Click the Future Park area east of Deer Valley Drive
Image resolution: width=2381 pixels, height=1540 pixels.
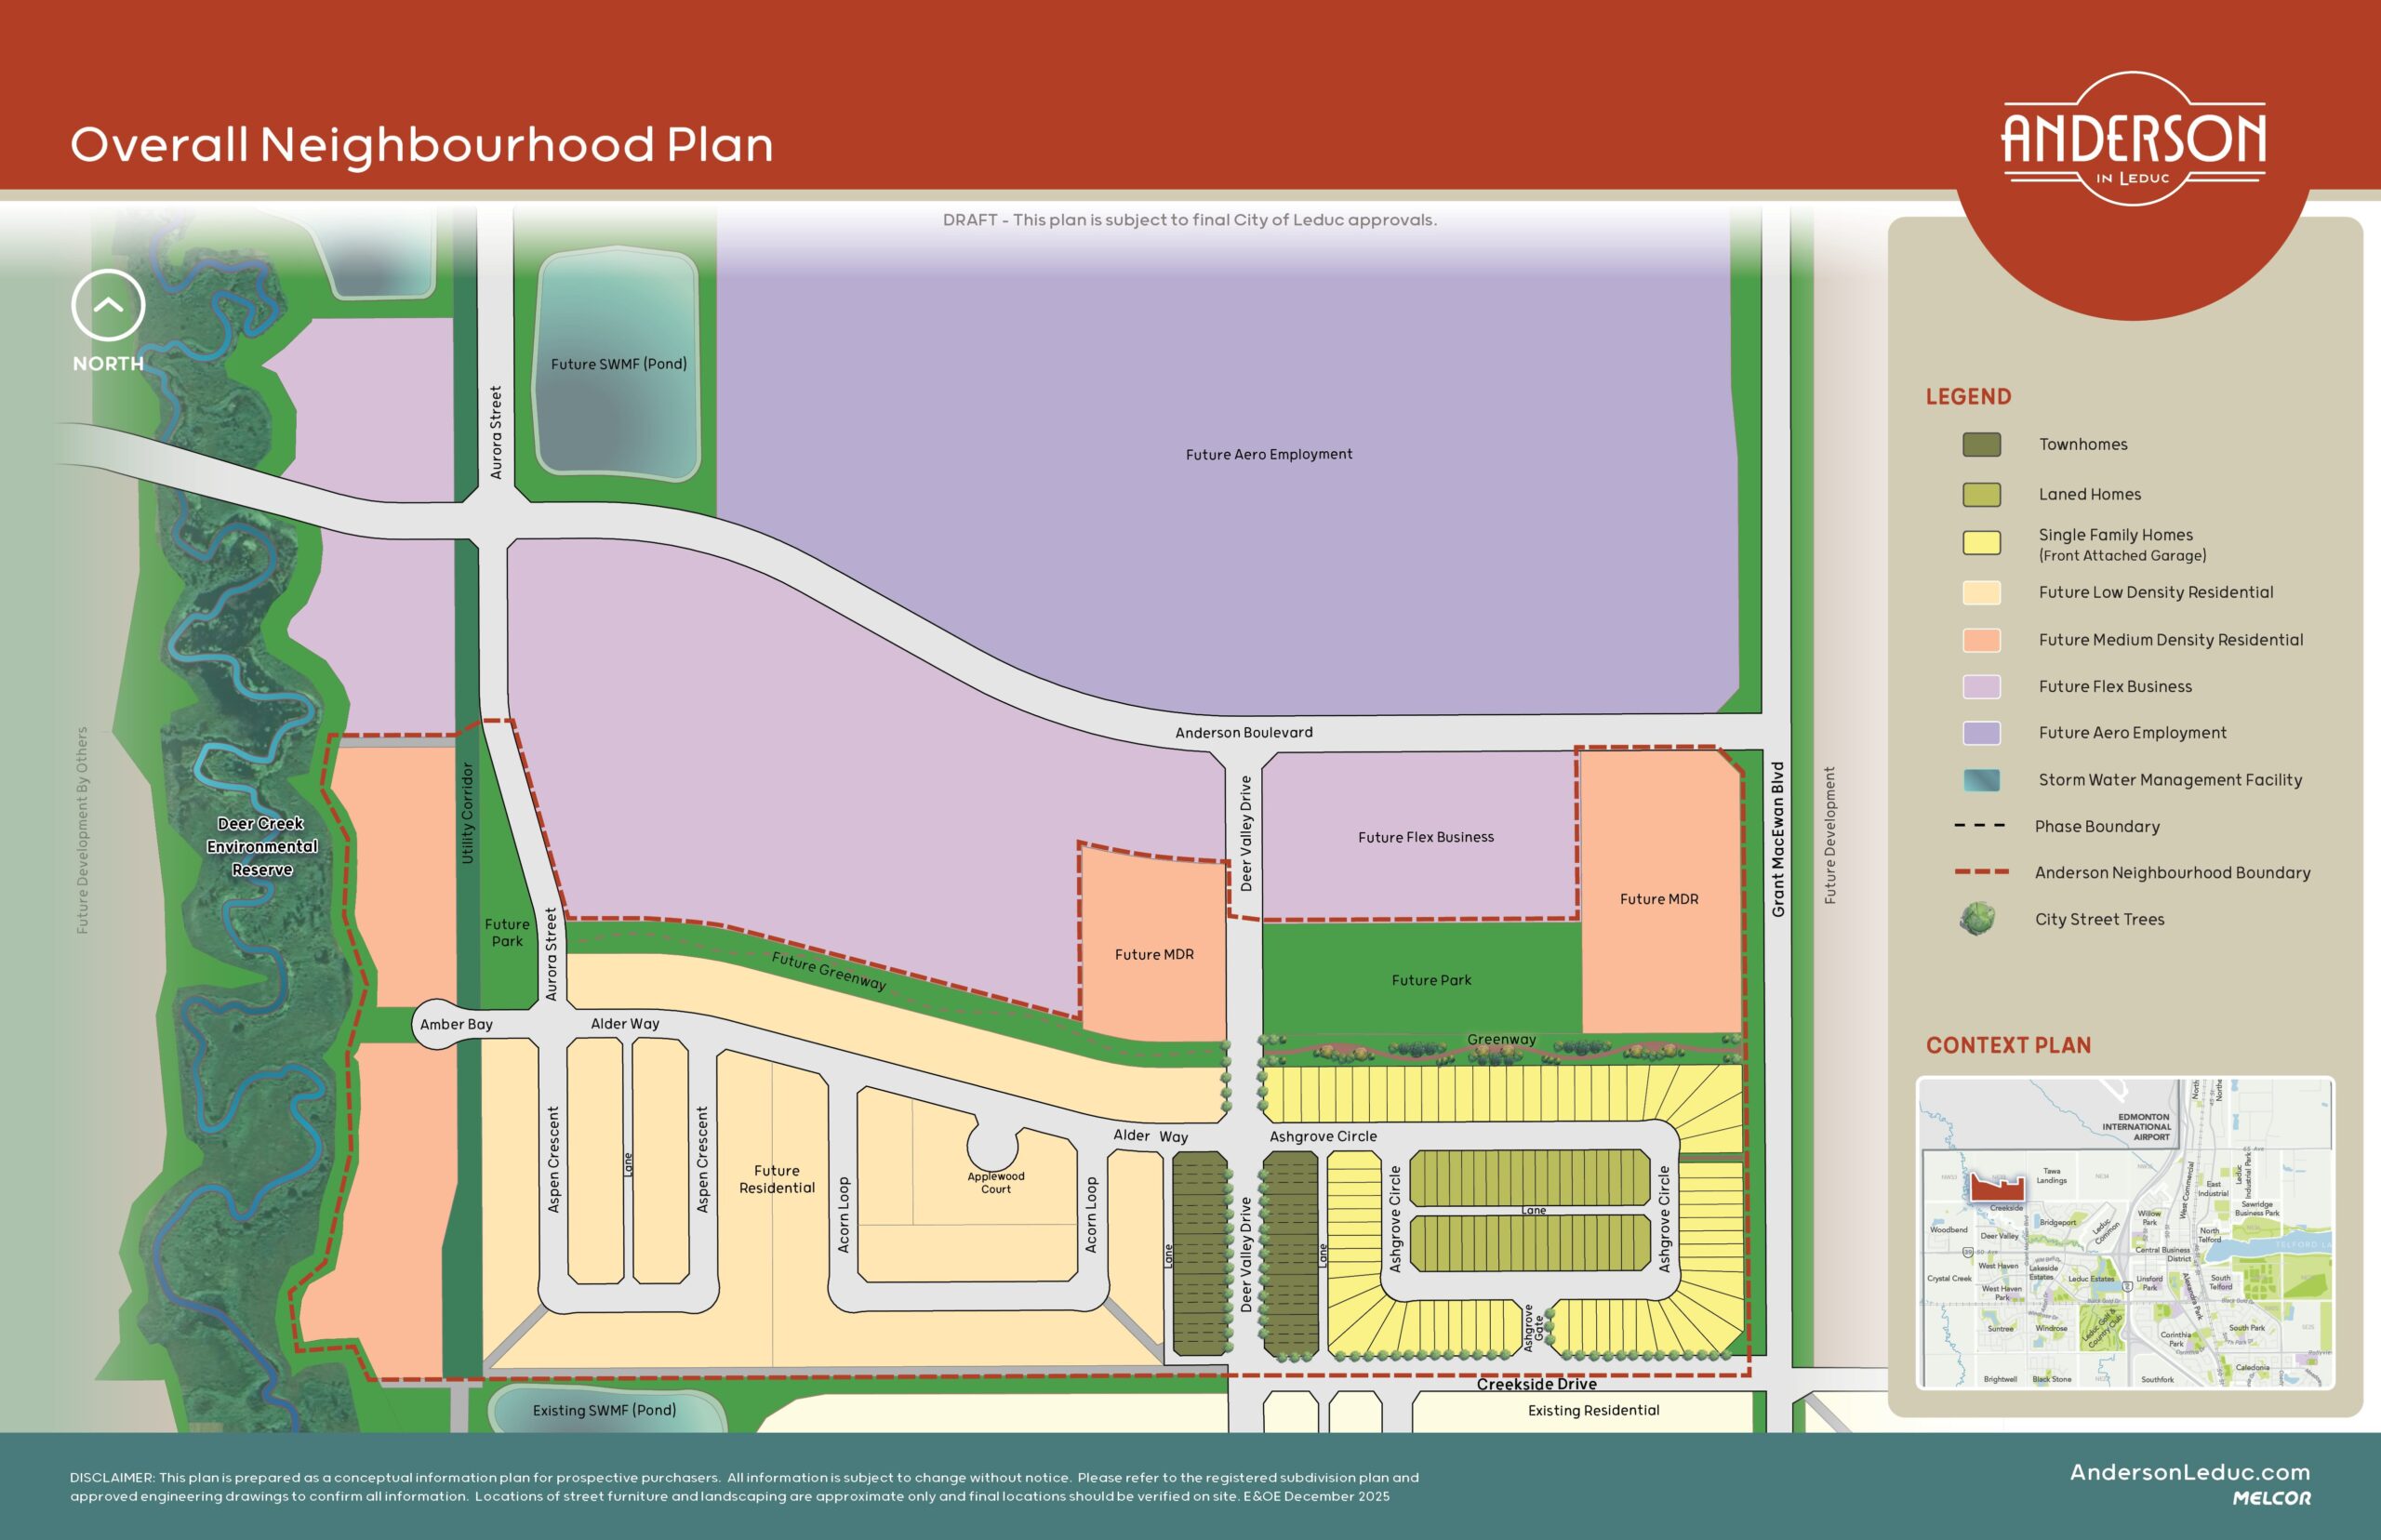tap(1430, 980)
